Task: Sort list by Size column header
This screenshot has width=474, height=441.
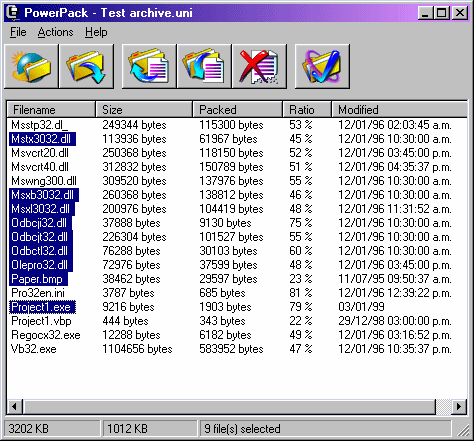Action: [x=144, y=110]
